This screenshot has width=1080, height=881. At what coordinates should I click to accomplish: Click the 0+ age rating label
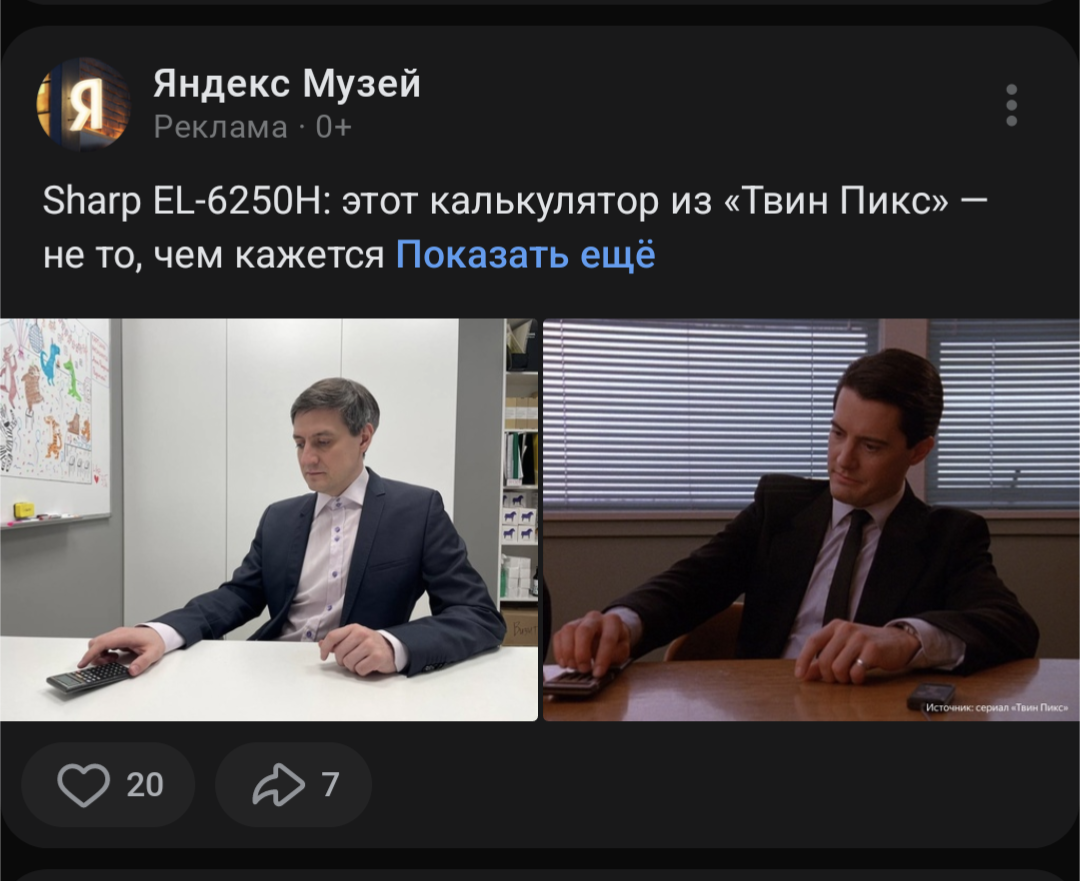[x=333, y=127]
